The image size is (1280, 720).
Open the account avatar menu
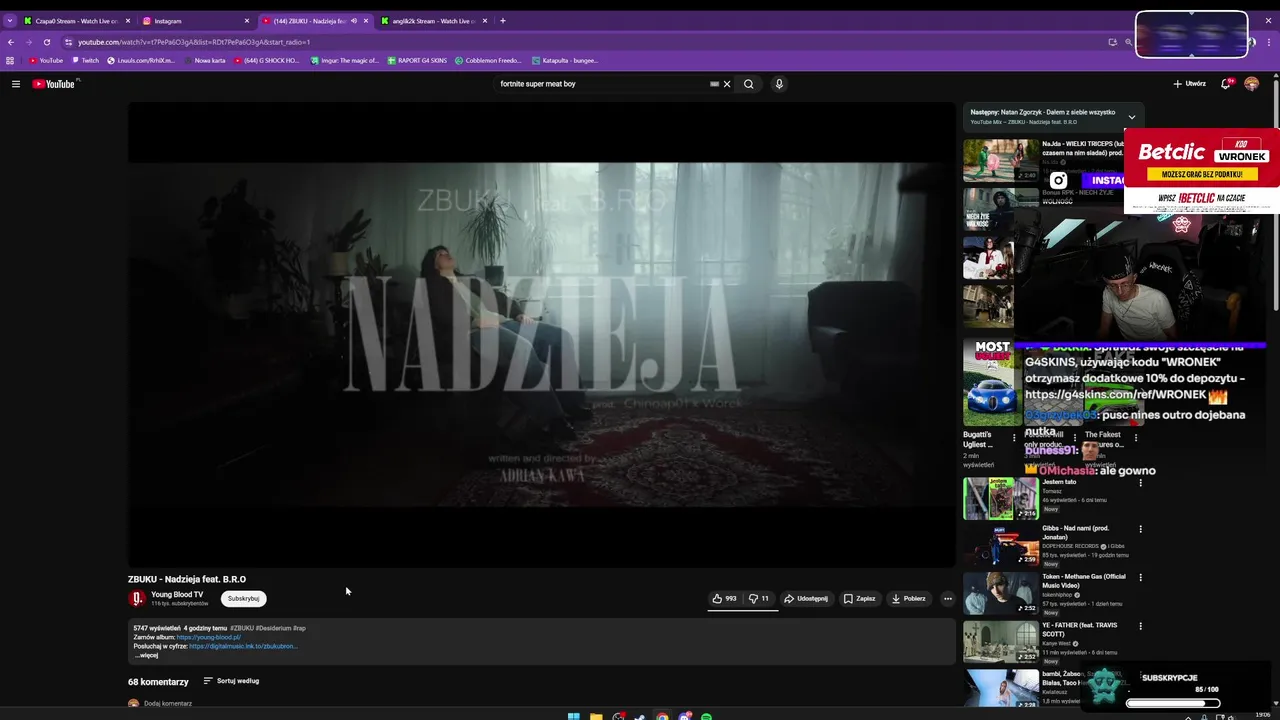click(1251, 84)
